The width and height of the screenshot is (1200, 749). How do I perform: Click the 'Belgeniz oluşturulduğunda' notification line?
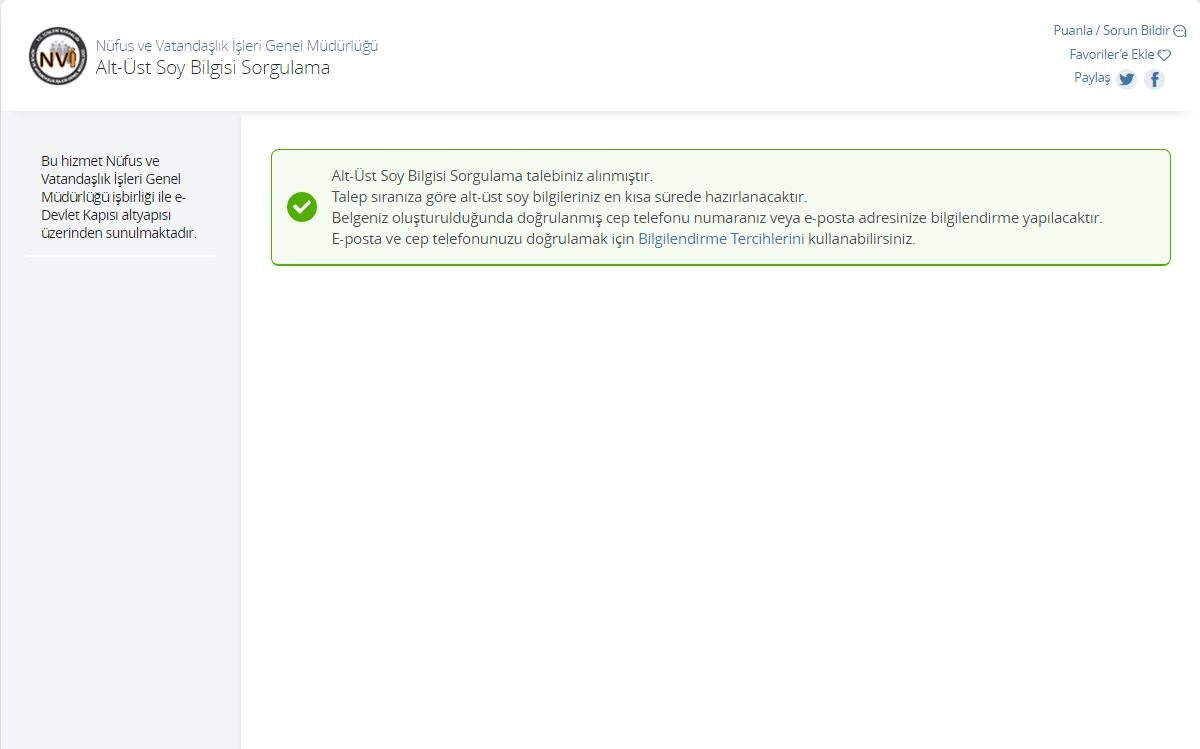pyautogui.click(x=716, y=218)
